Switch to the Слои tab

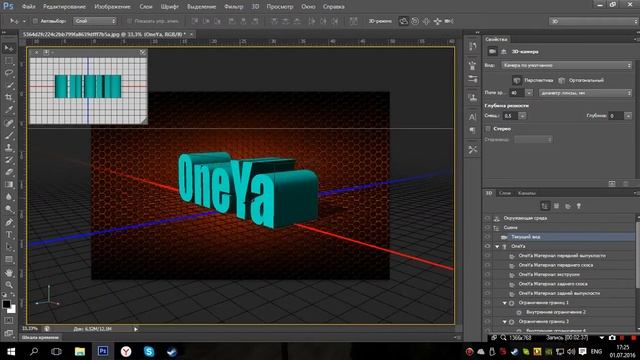[505, 193]
